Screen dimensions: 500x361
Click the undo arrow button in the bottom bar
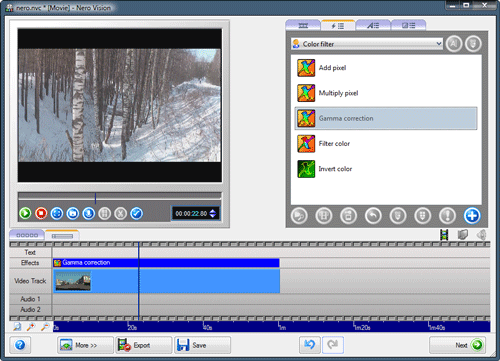tap(310, 345)
